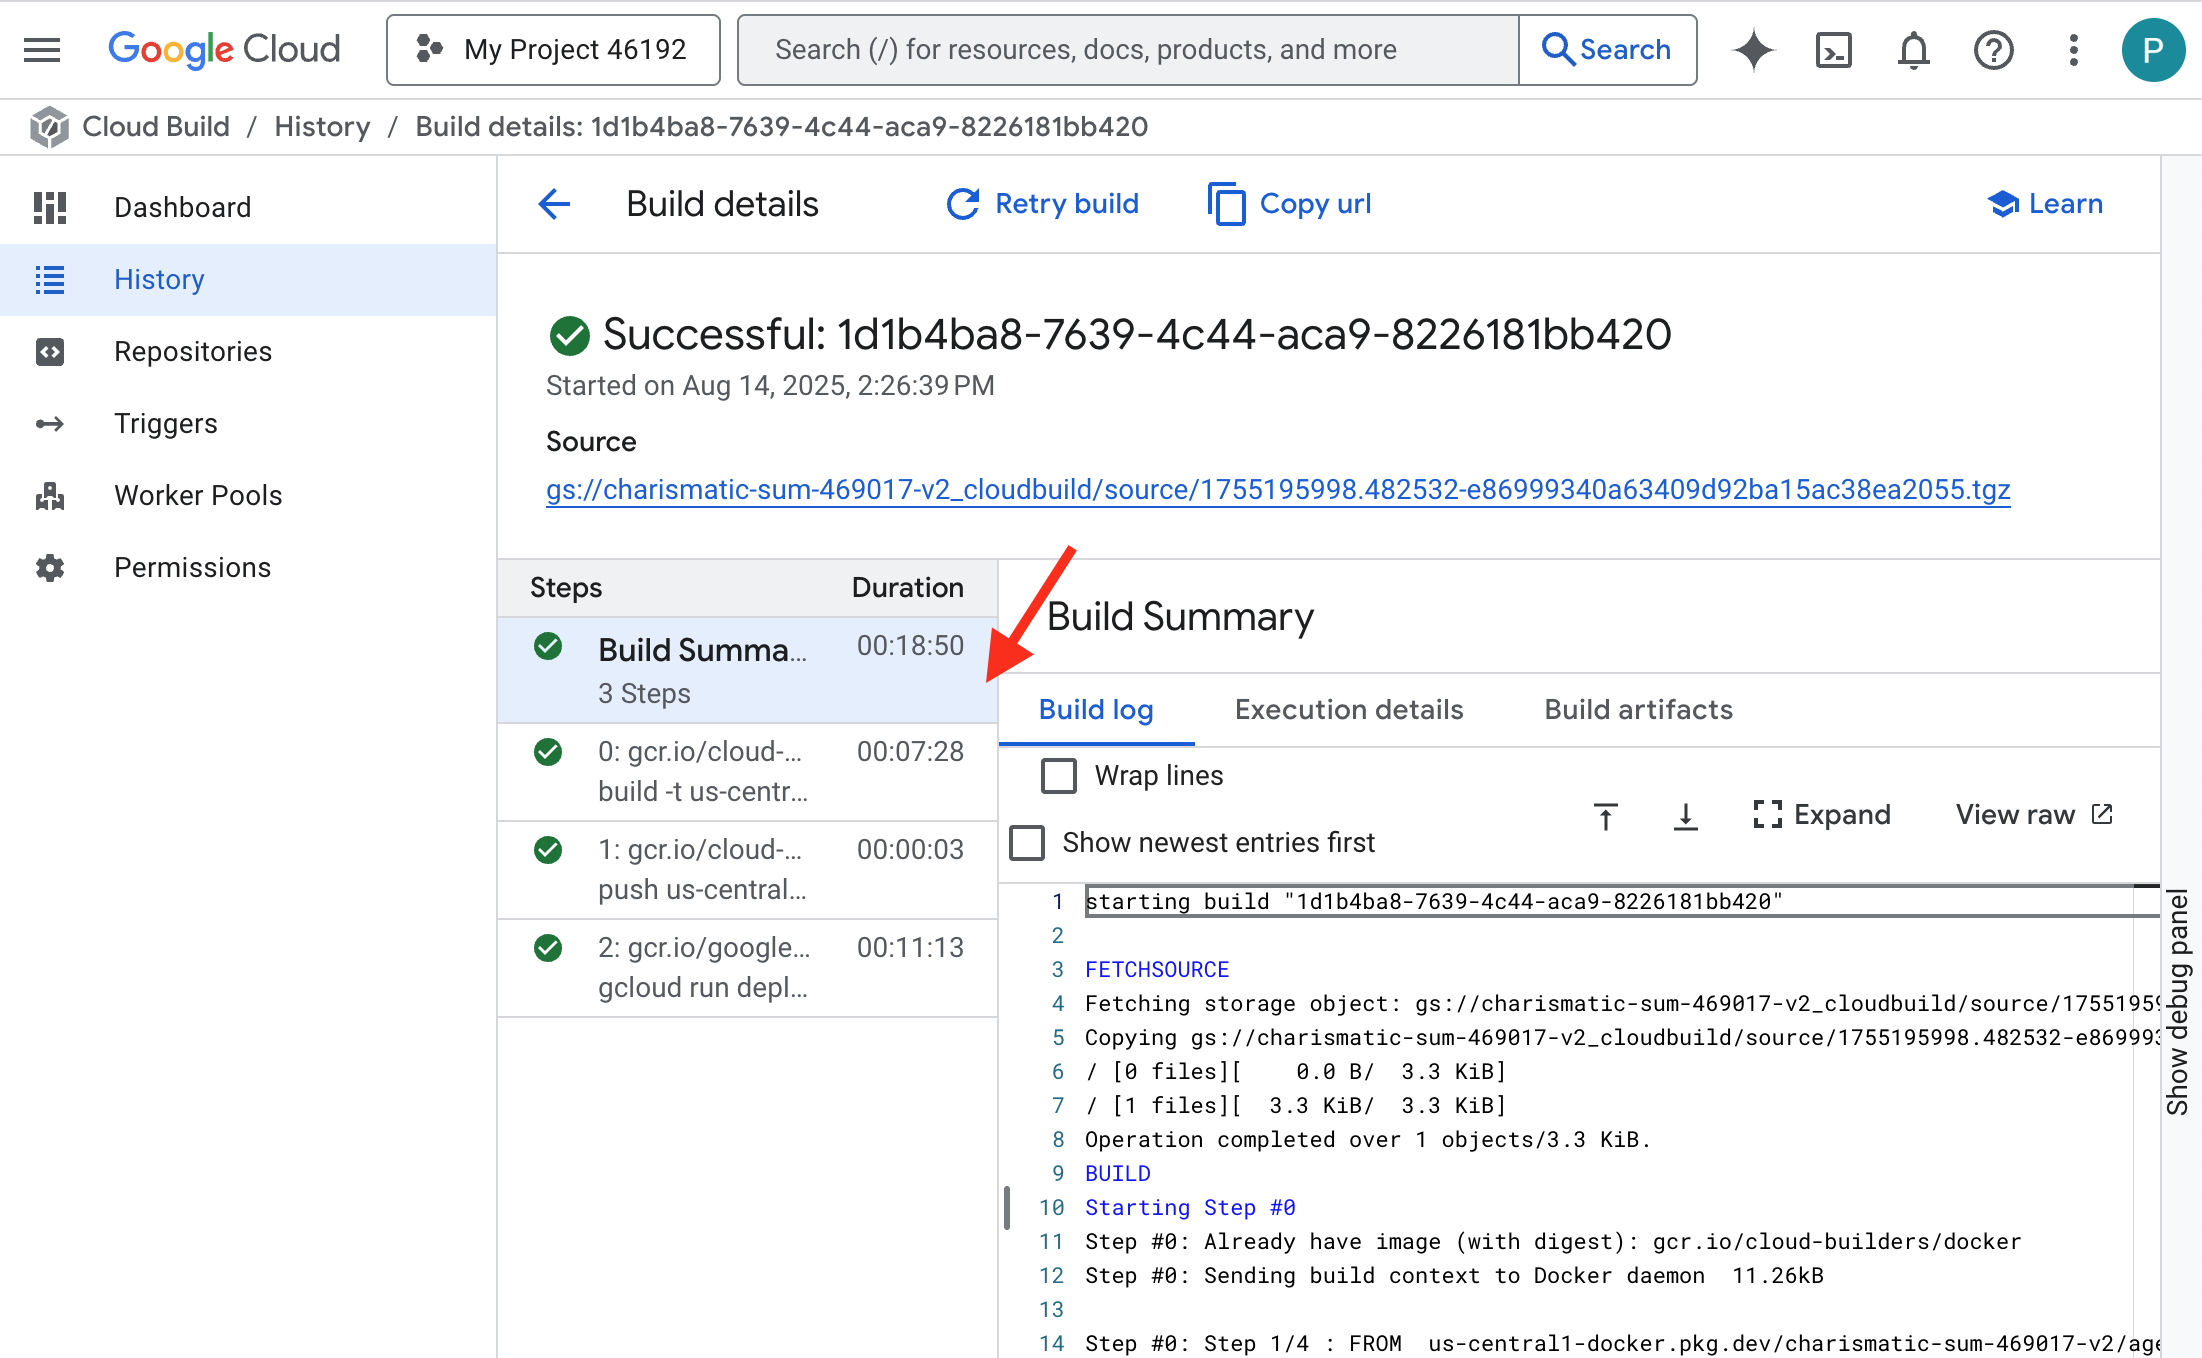This screenshot has height=1358, width=2202.
Task: Switch to Build artifacts tab
Action: coord(1638,709)
